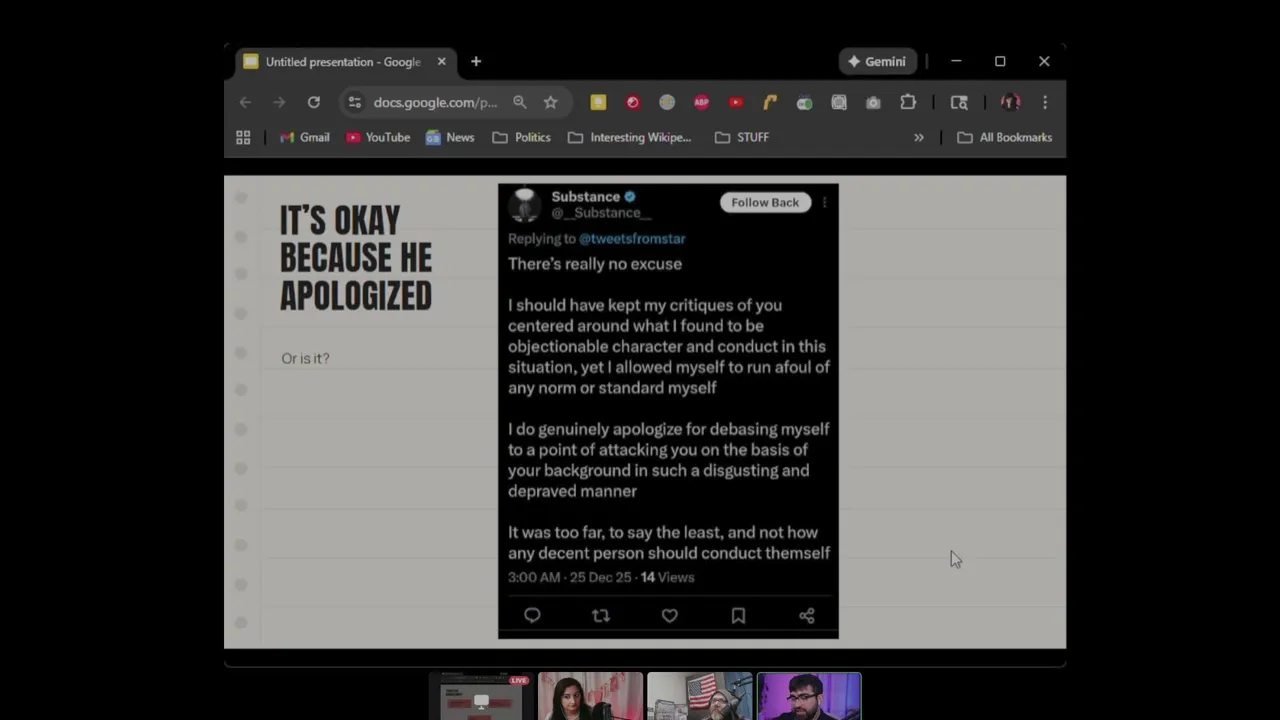1280x720 pixels.
Task: Select the LIVE screen-share thumbnail
Action: point(481,697)
